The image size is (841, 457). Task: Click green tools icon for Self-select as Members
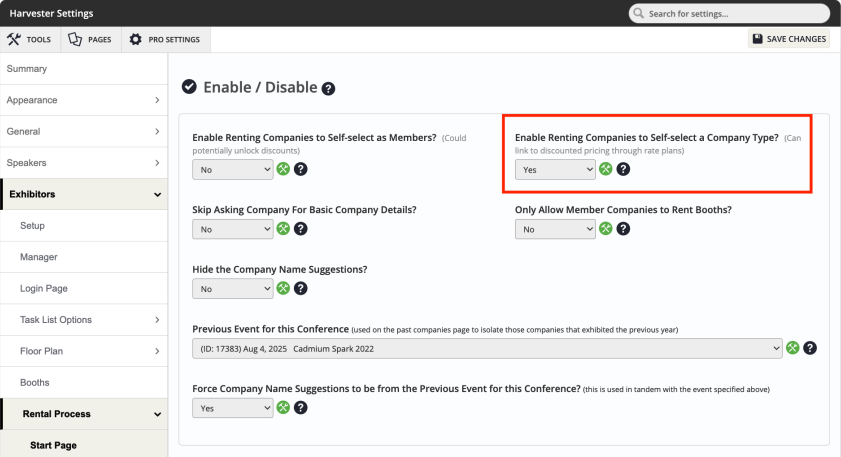coord(283,169)
